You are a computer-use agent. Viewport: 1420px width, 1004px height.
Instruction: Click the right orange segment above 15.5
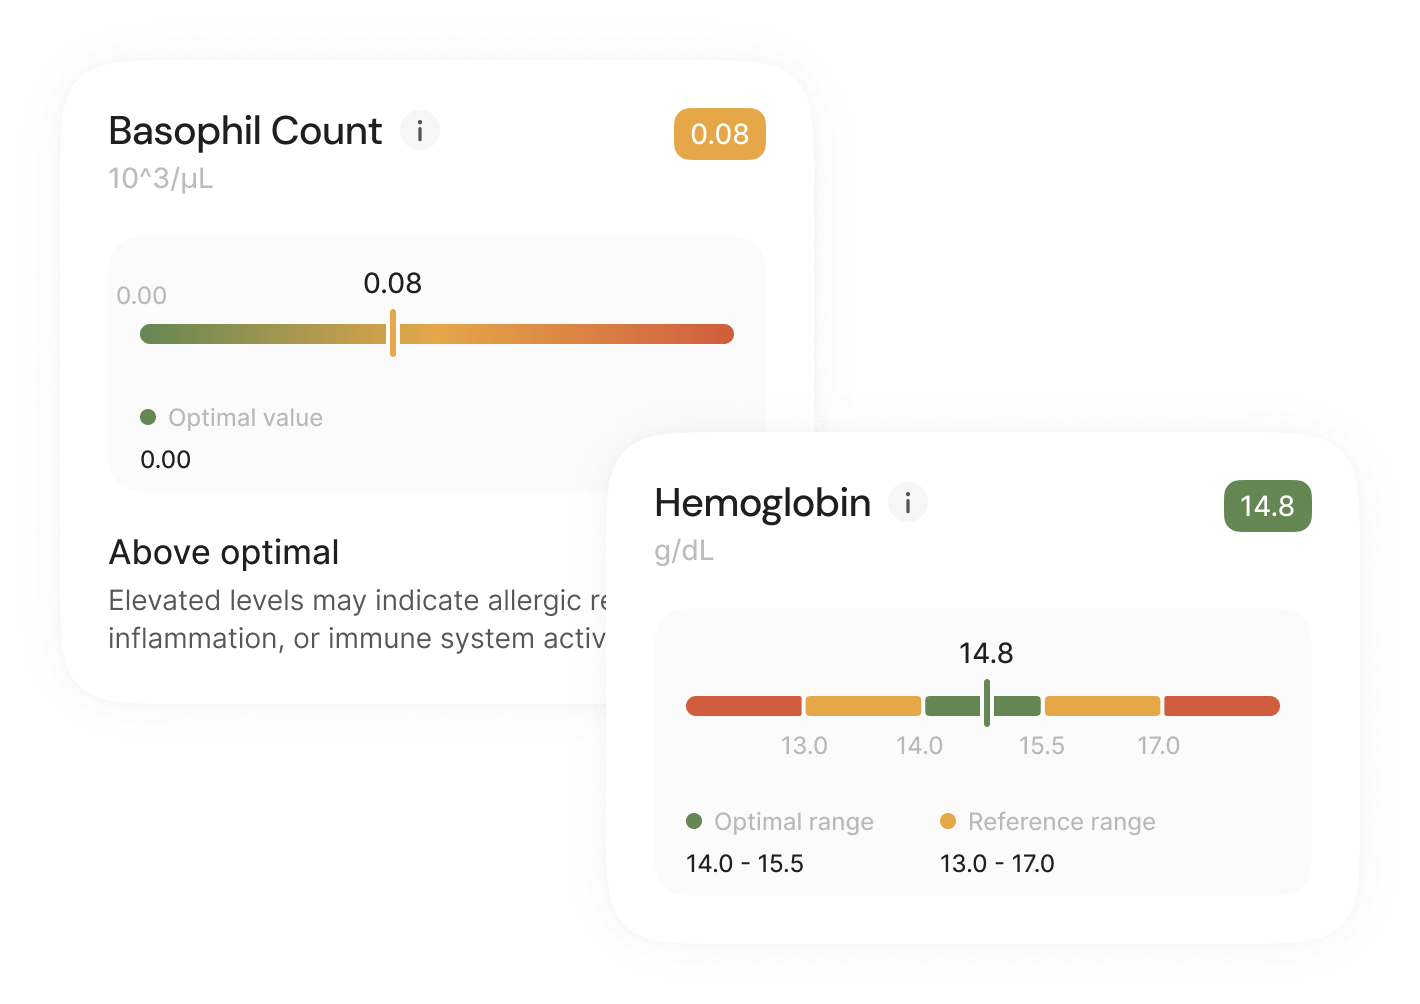click(1102, 706)
